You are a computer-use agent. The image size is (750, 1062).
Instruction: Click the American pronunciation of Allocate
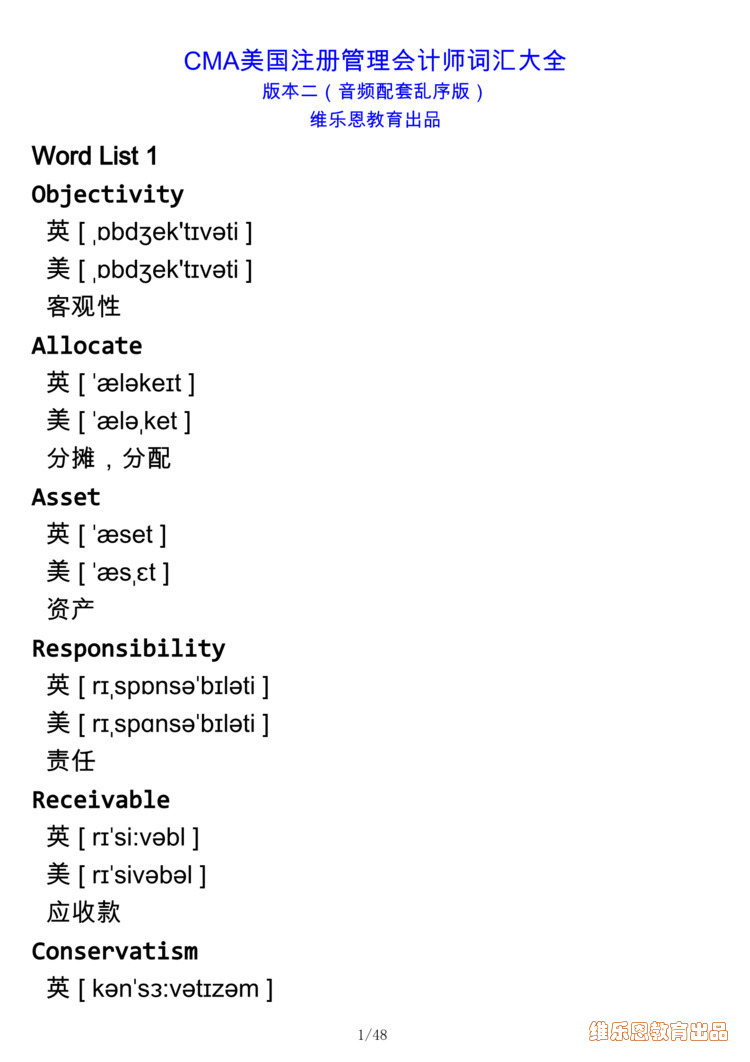click(x=119, y=421)
